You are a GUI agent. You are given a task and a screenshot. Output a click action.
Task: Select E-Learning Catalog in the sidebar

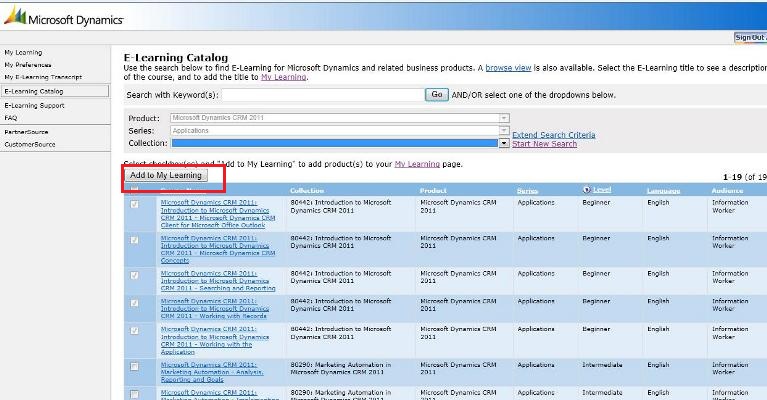[x=55, y=91]
